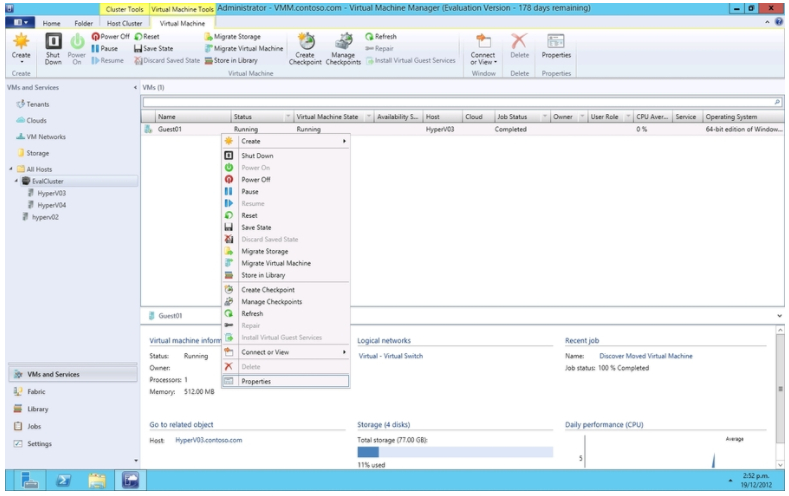
Task: Show hidden icons in the system tray
Action: click(730, 480)
